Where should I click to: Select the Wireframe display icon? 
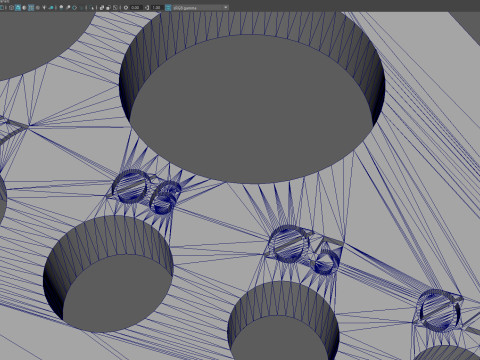(11, 7)
